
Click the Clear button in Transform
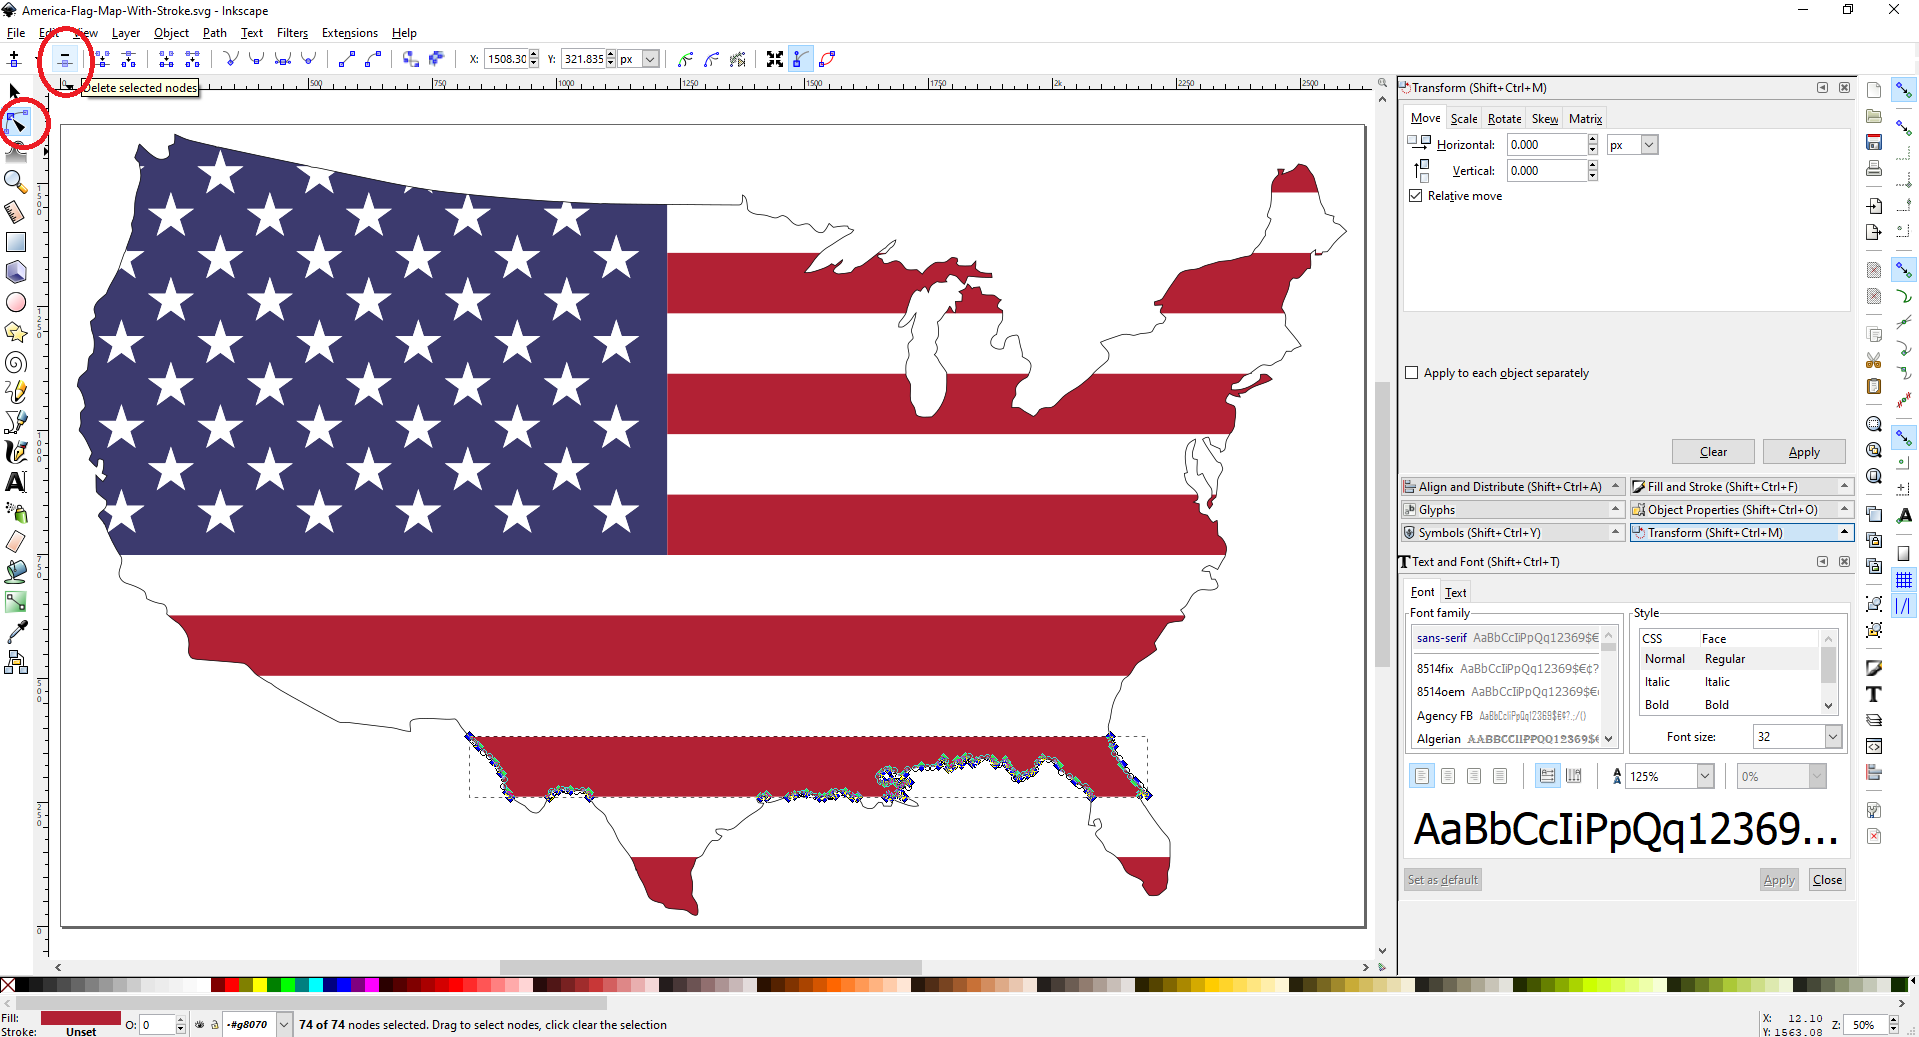(x=1713, y=452)
